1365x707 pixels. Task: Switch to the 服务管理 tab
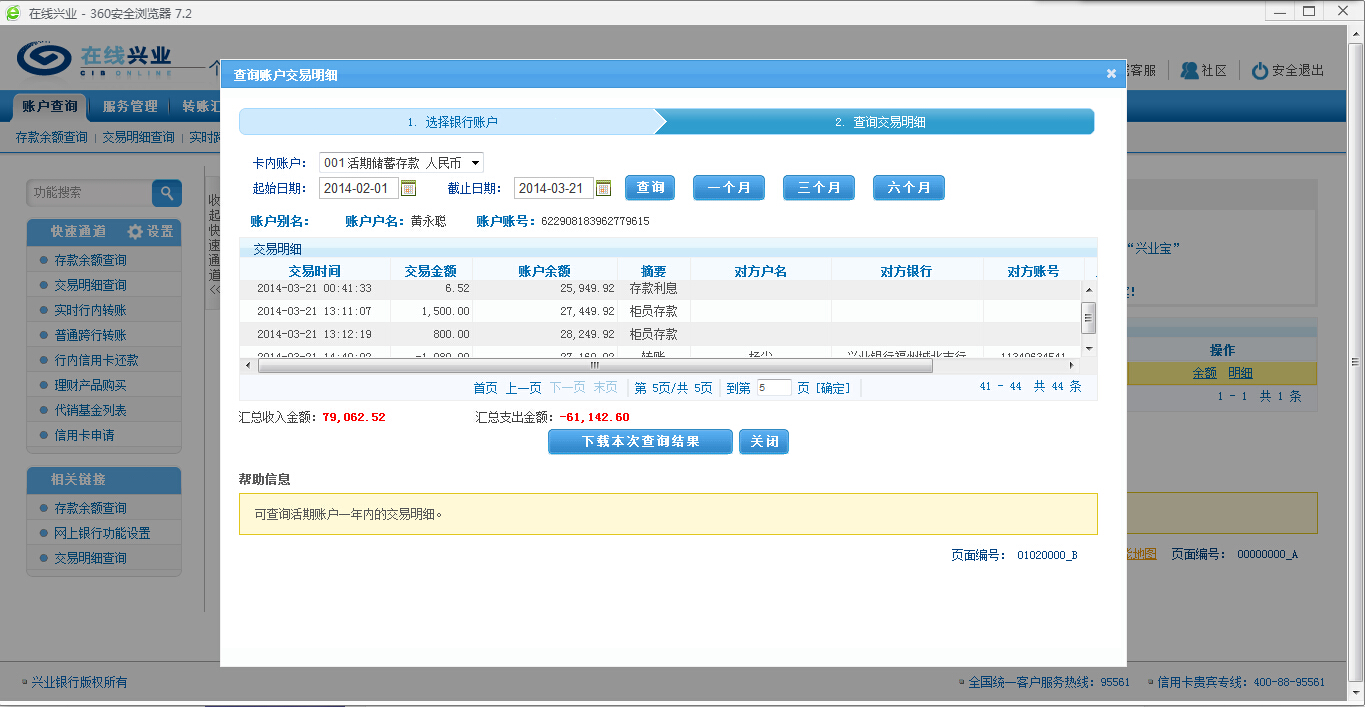tap(130, 106)
